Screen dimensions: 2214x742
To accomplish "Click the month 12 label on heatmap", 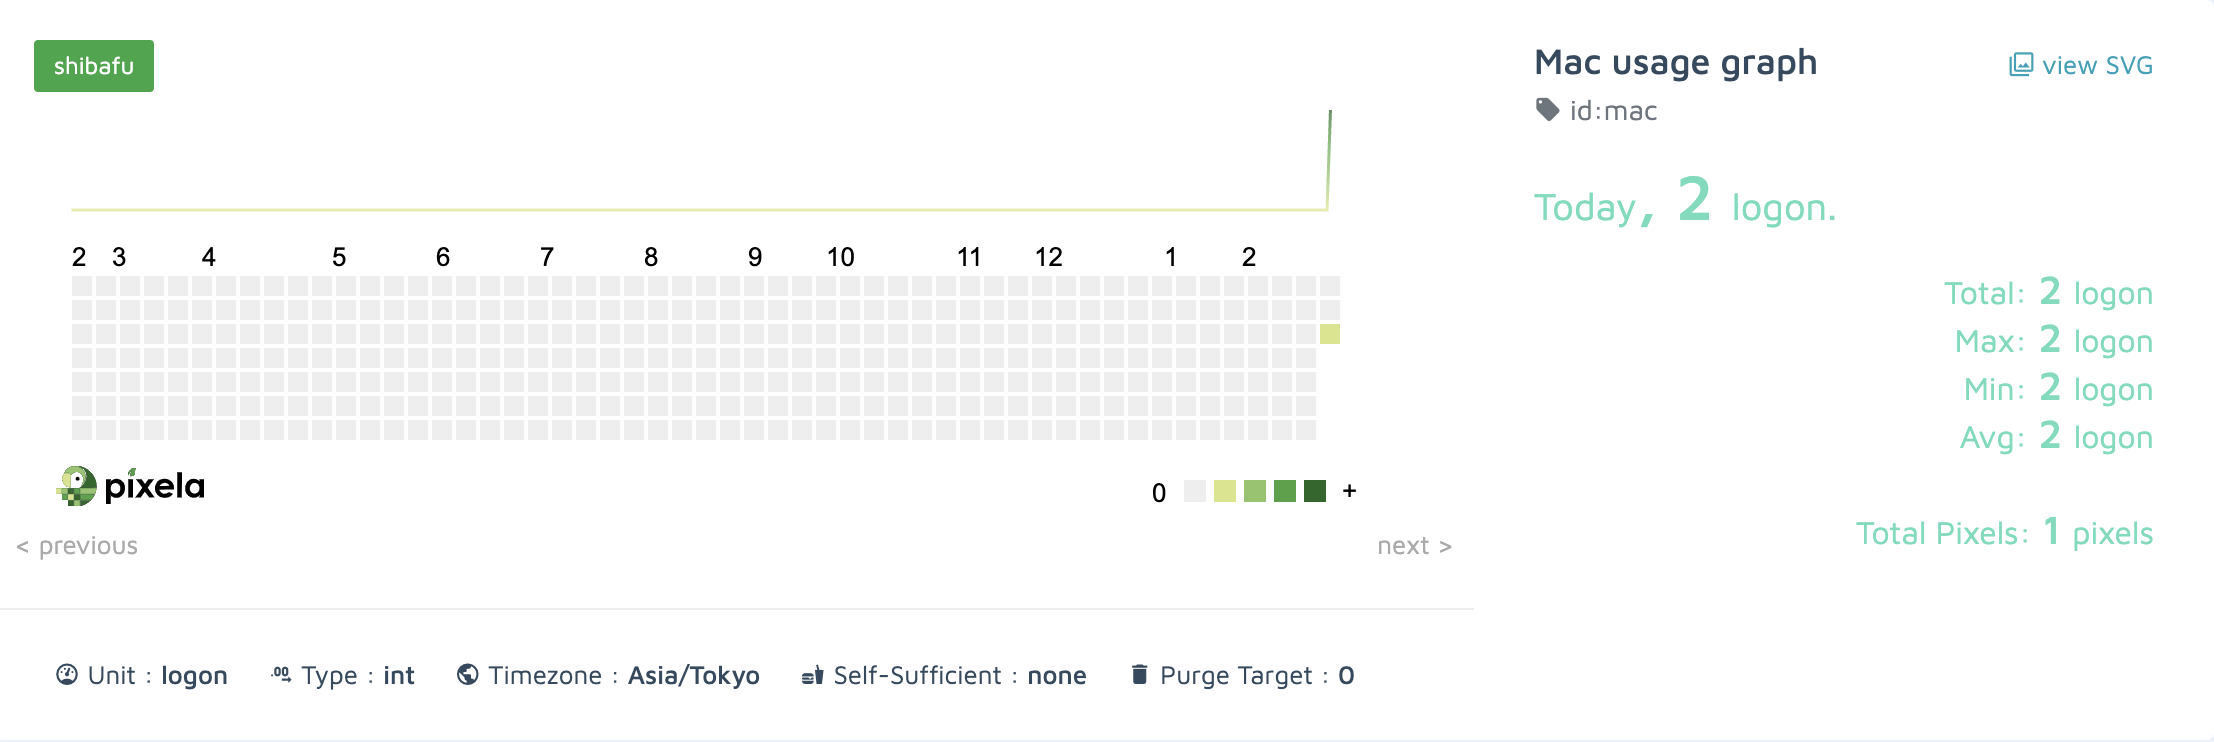I will tap(1048, 257).
